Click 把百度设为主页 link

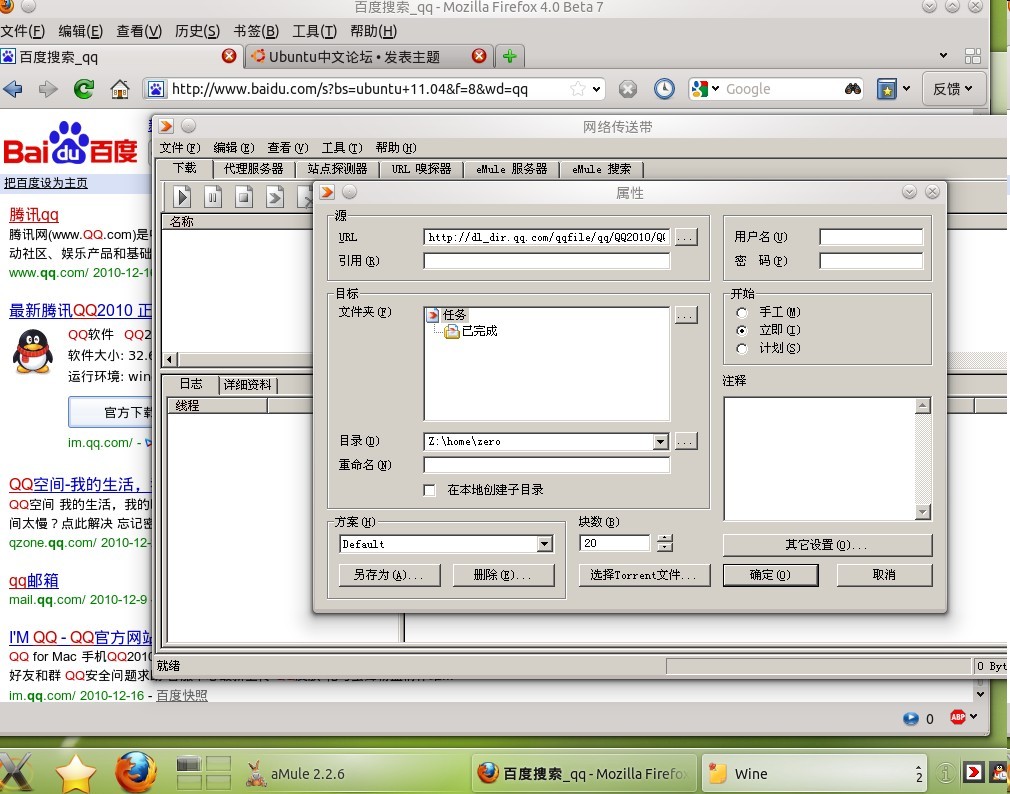click(46, 183)
